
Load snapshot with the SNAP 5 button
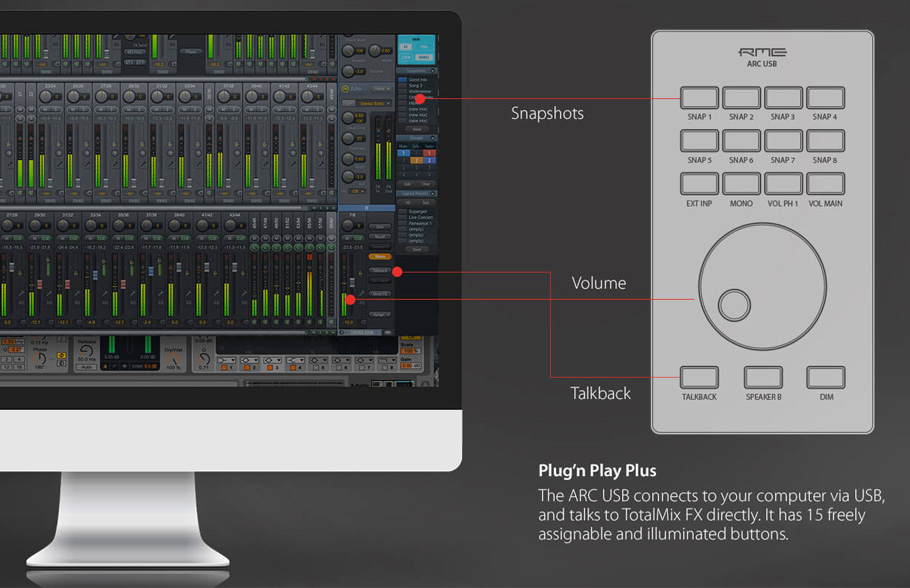pyautogui.click(x=699, y=140)
